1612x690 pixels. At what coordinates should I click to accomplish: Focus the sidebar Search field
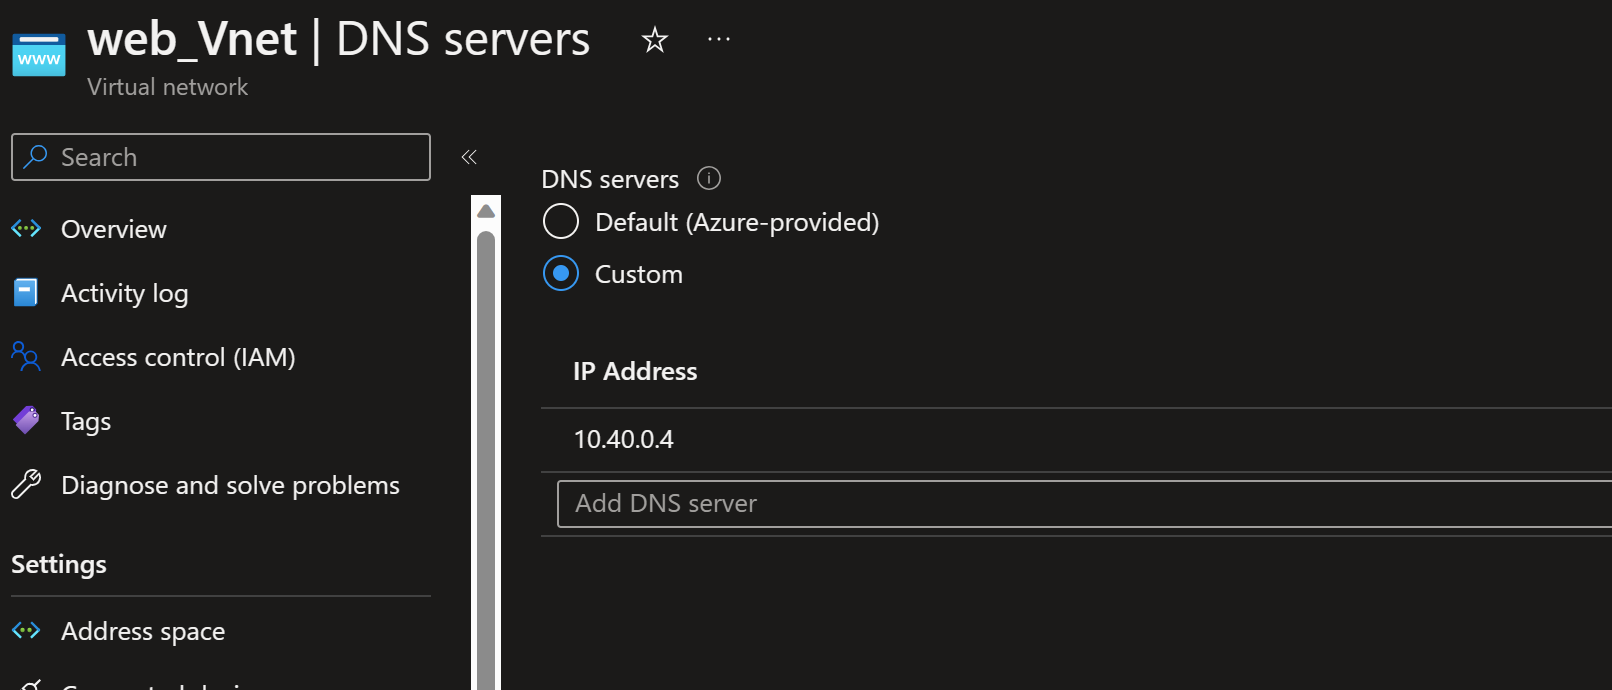point(221,157)
